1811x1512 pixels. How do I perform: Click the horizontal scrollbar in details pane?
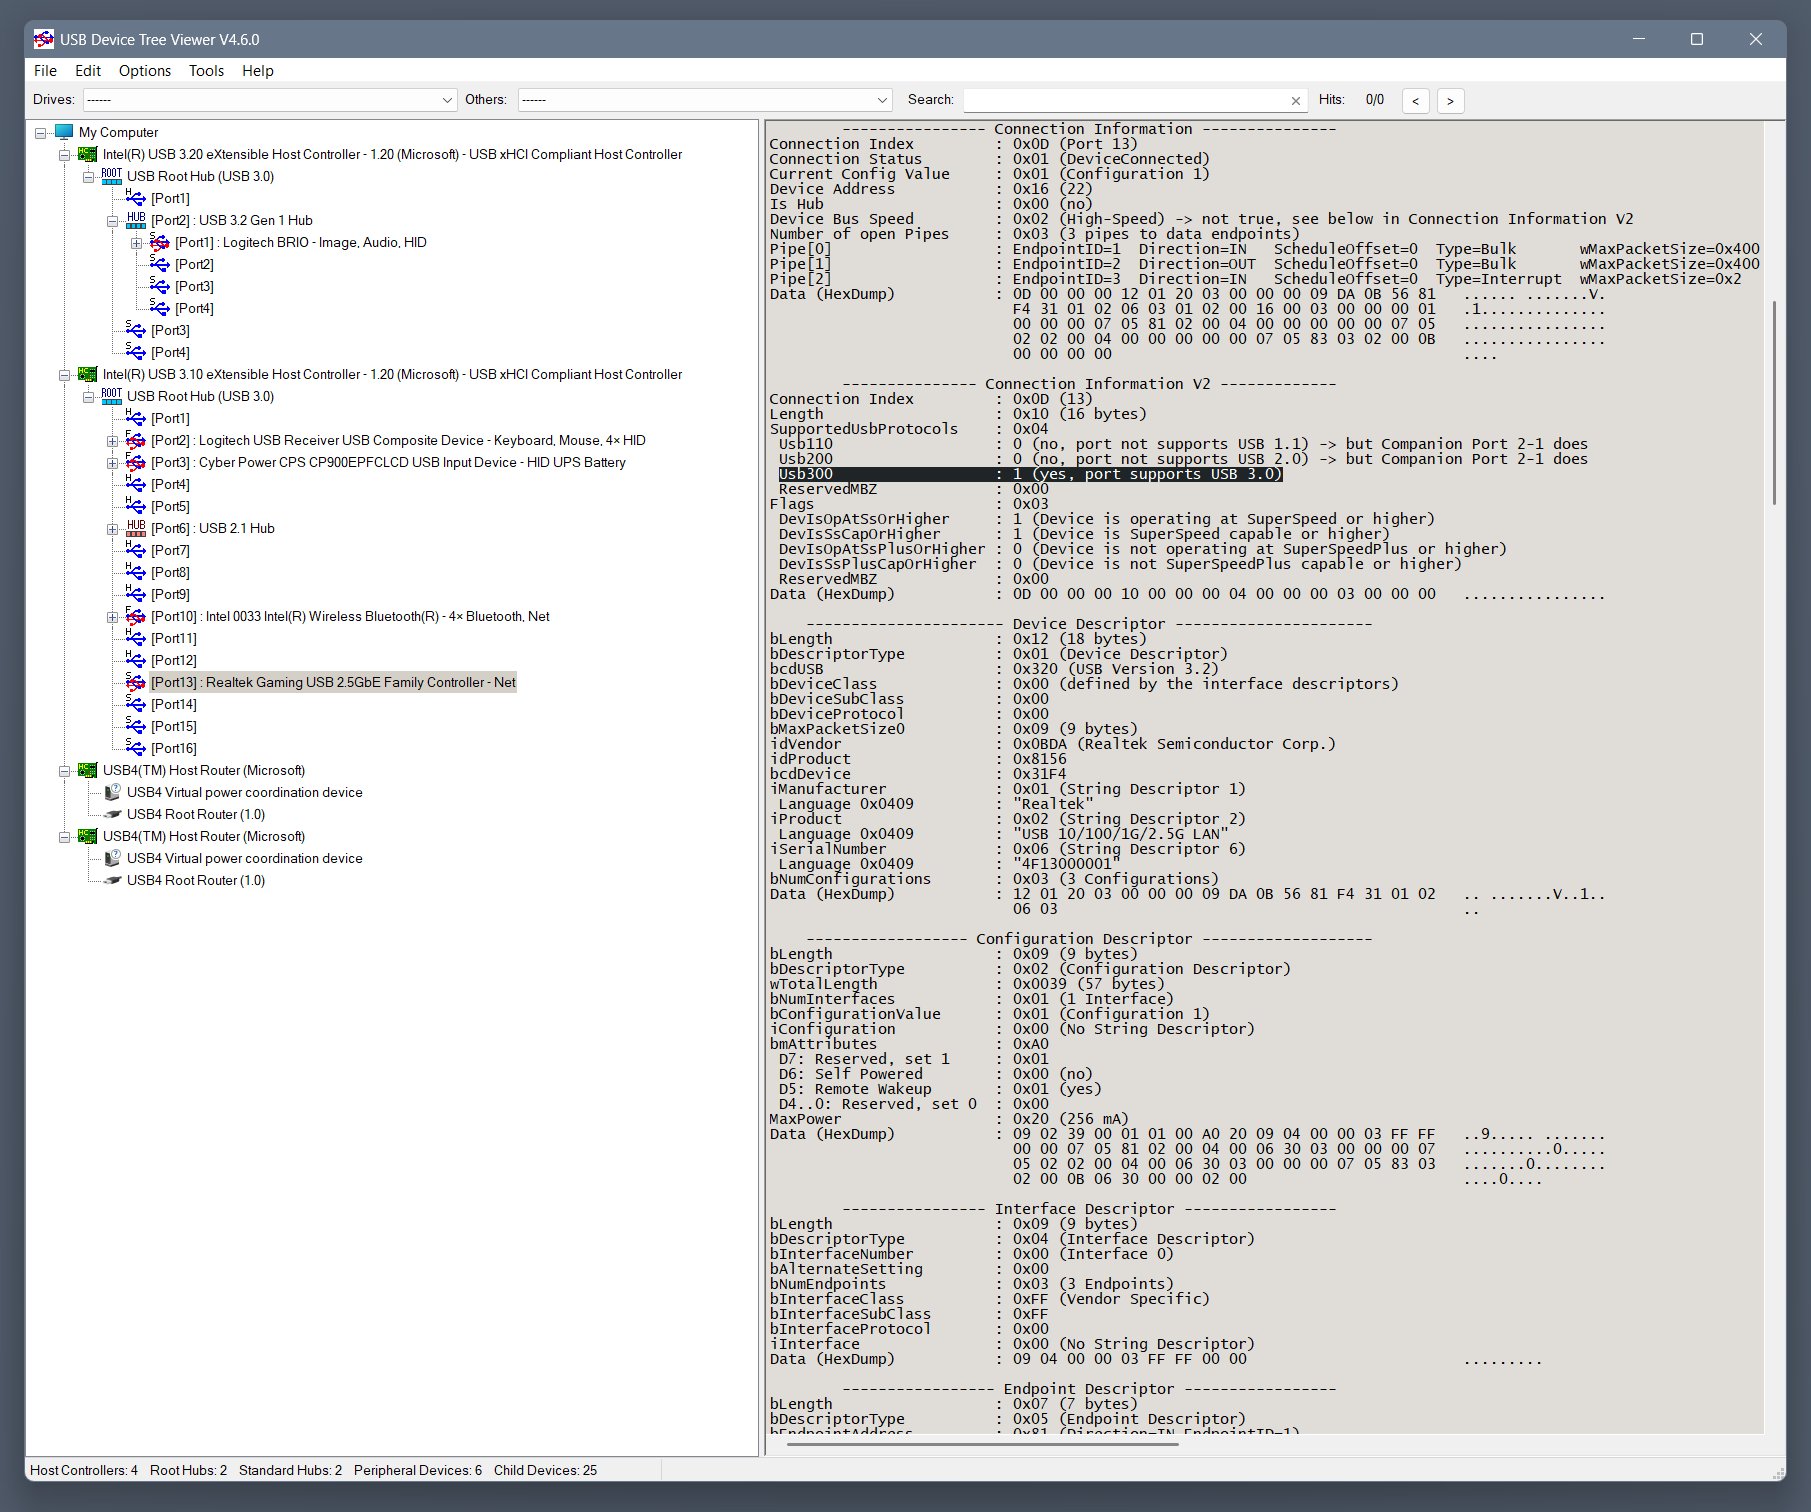tap(982, 1443)
